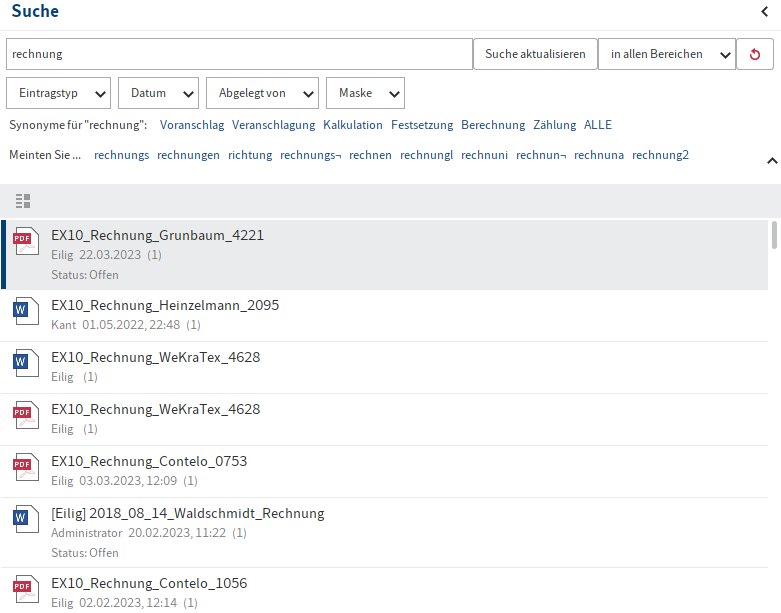Viewport: 781px width, 613px height.
Task: Switch result list view layout icon
Action: [23, 201]
